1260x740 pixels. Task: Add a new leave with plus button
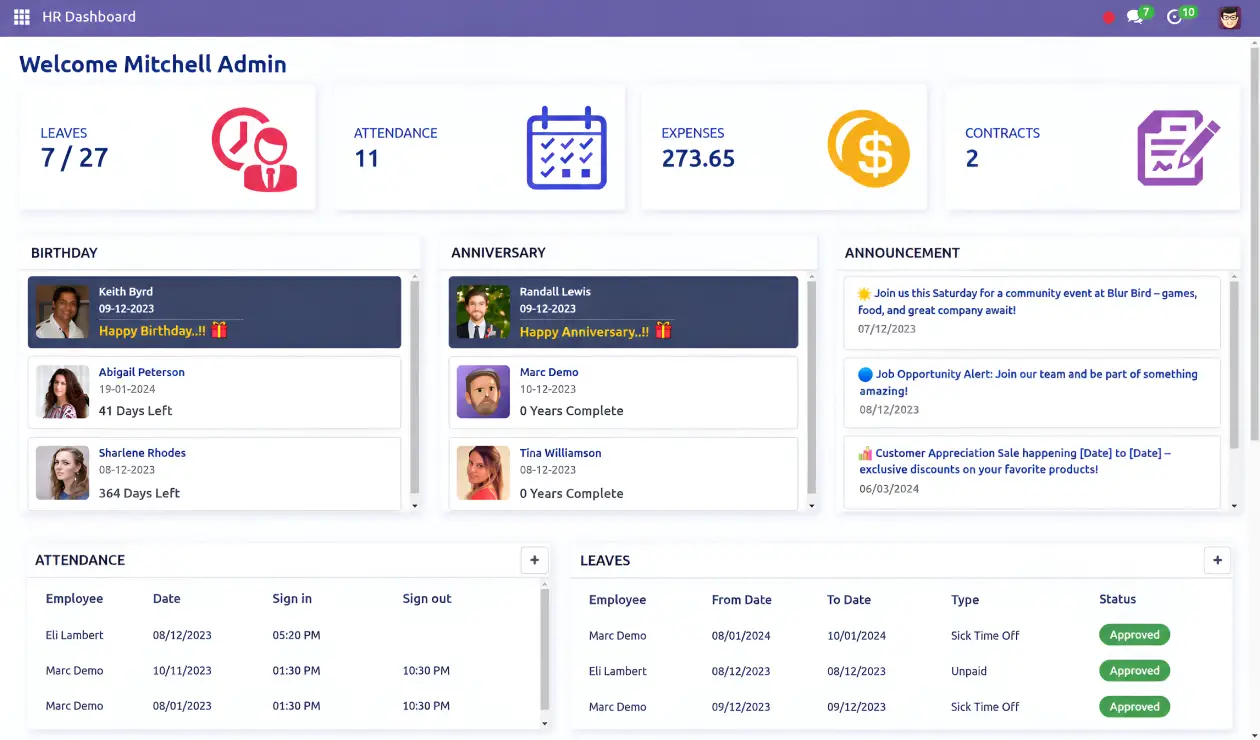point(1217,560)
